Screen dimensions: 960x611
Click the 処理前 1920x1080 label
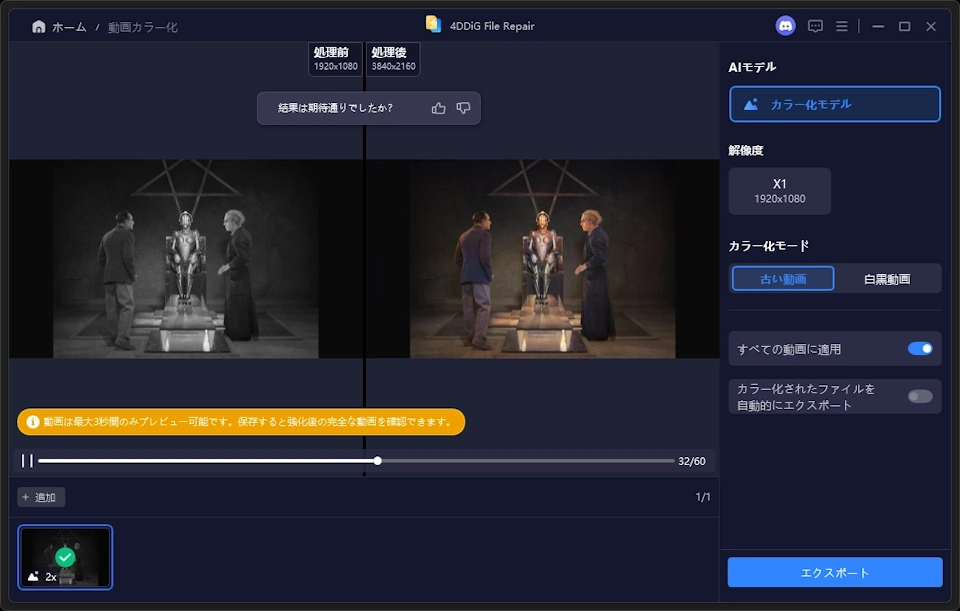[335, 59]
